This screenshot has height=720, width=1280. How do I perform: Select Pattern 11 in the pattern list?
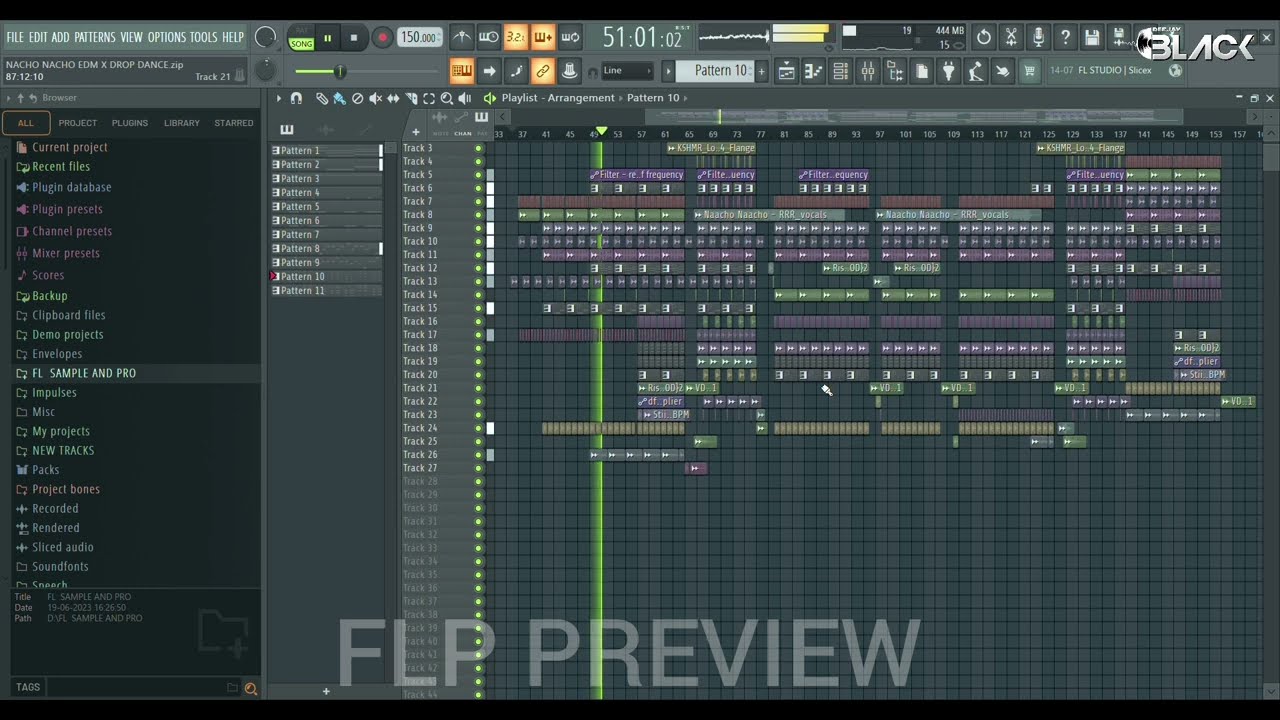(326, 290)
